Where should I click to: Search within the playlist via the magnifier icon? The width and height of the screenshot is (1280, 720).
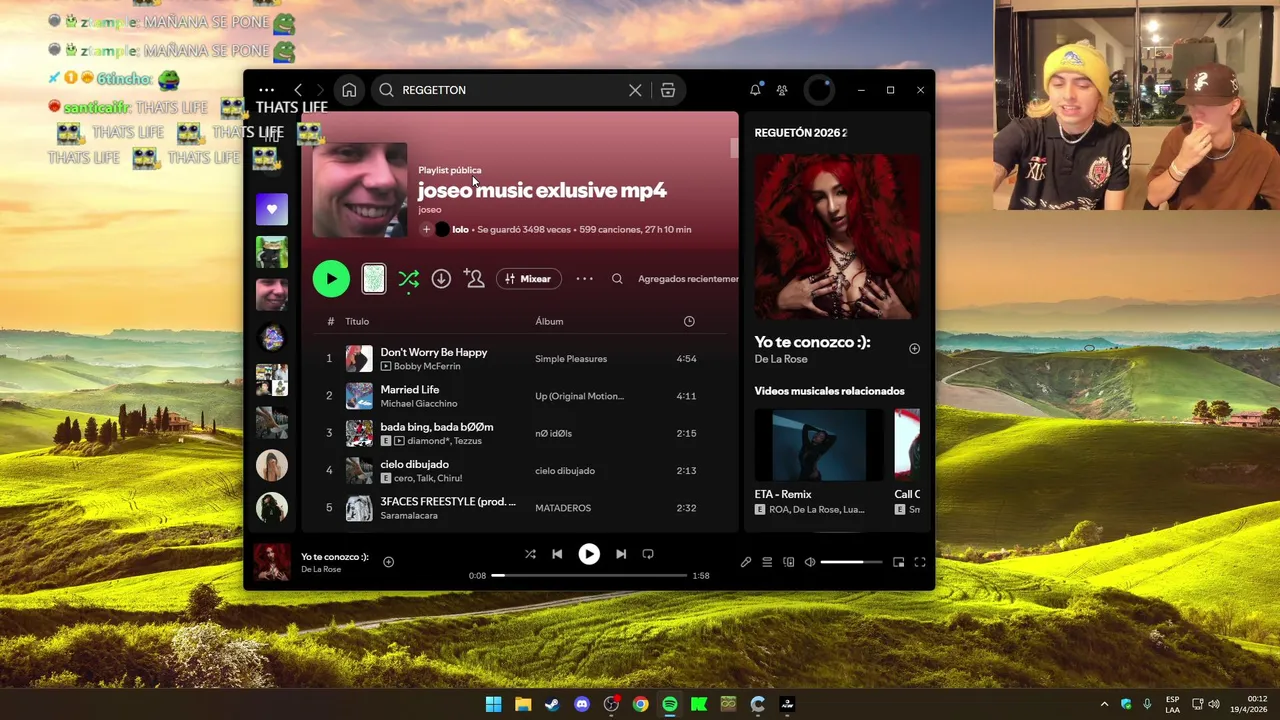click(x=617, y=279)
